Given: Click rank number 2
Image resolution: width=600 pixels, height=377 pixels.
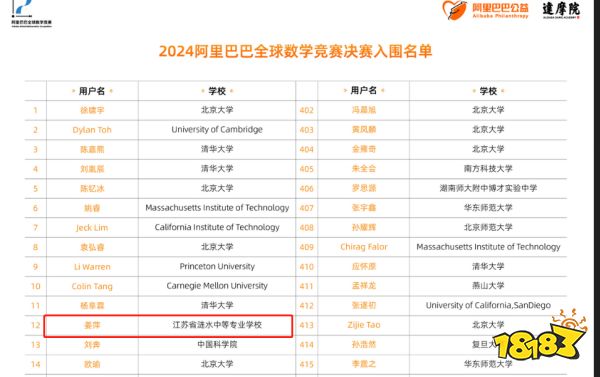Looking at the screenshot, I should coord(35,130).
